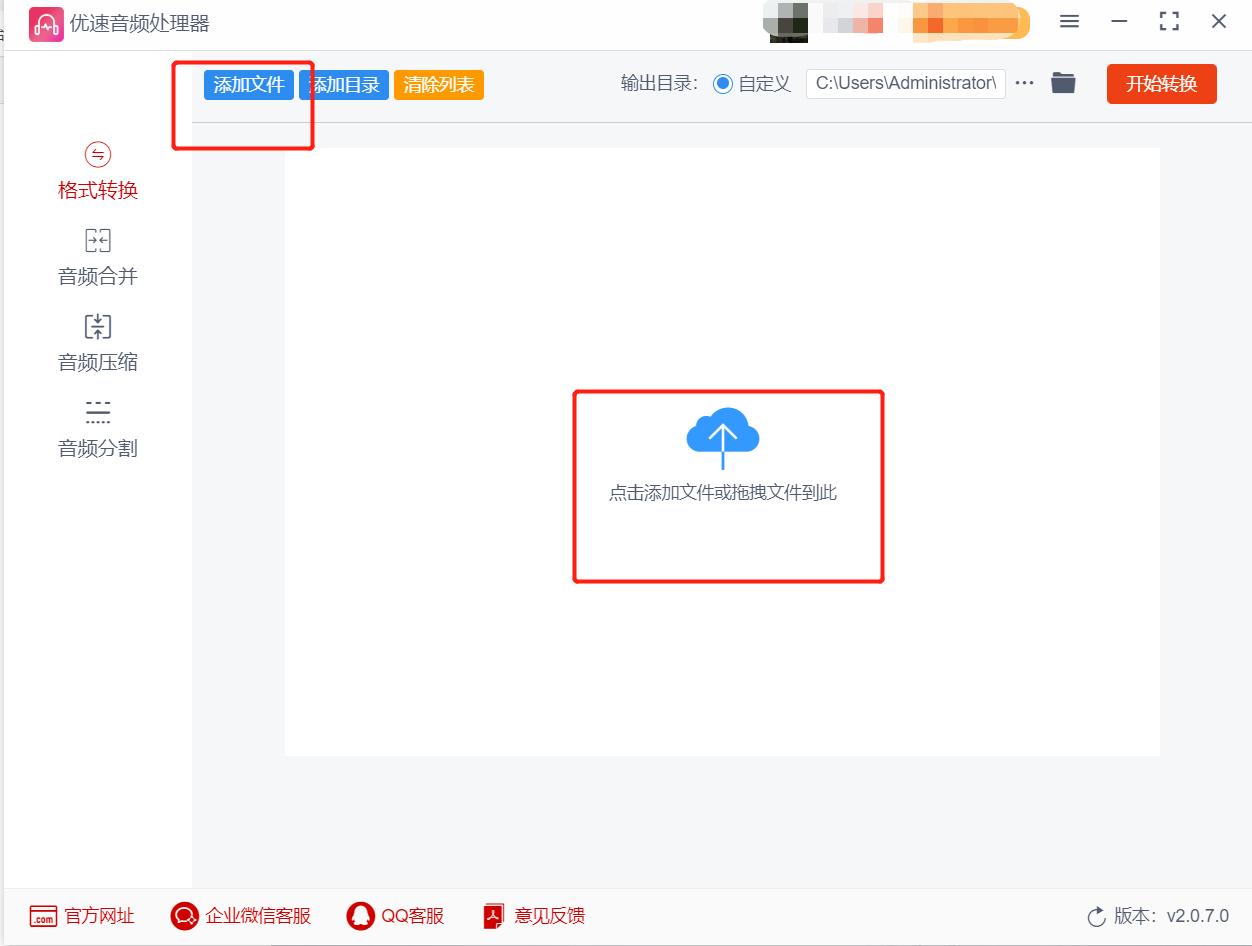Clear the file list with 清除列表

[438, 85]
